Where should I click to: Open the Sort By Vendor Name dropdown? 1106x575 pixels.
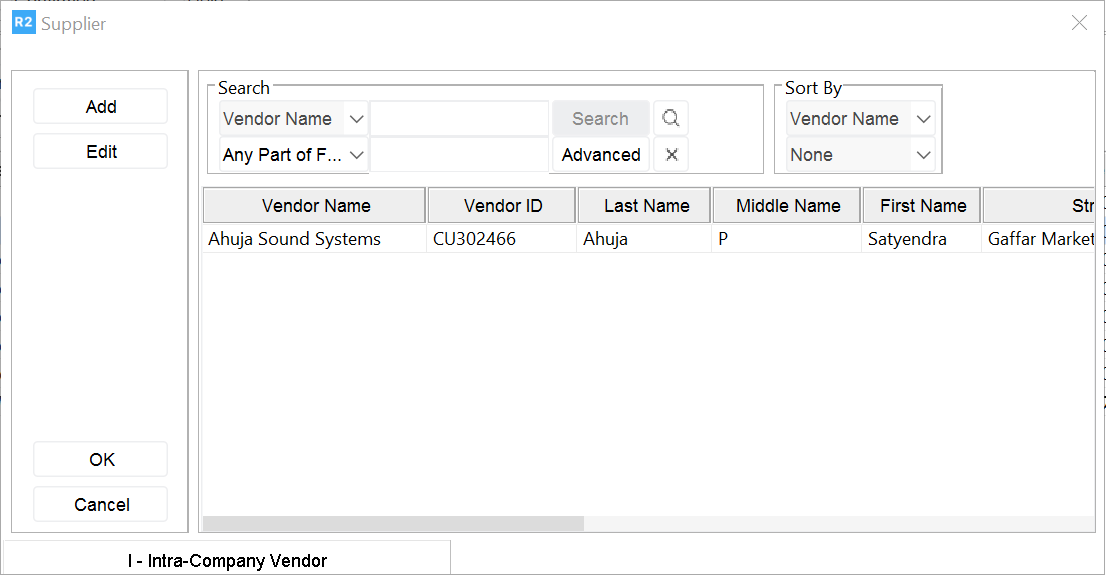[x=923, y=119]
